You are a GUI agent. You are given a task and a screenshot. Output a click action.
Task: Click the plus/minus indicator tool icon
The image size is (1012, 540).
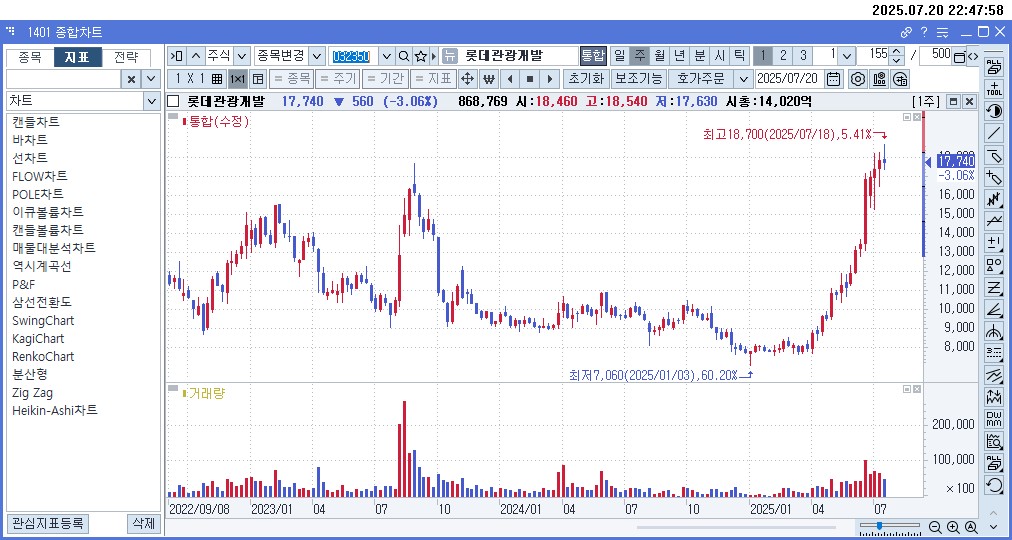(x=994, y=243)
